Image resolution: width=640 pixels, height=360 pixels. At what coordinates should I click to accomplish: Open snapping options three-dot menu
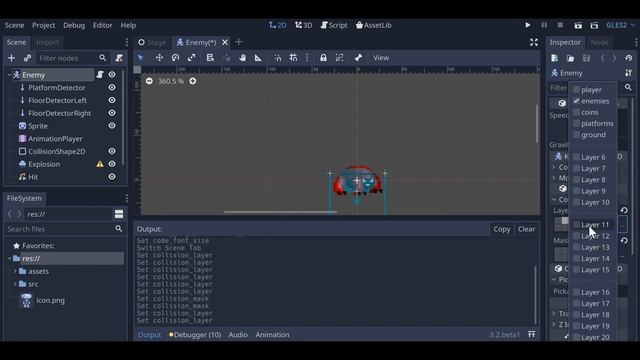[x=307, y=58]
